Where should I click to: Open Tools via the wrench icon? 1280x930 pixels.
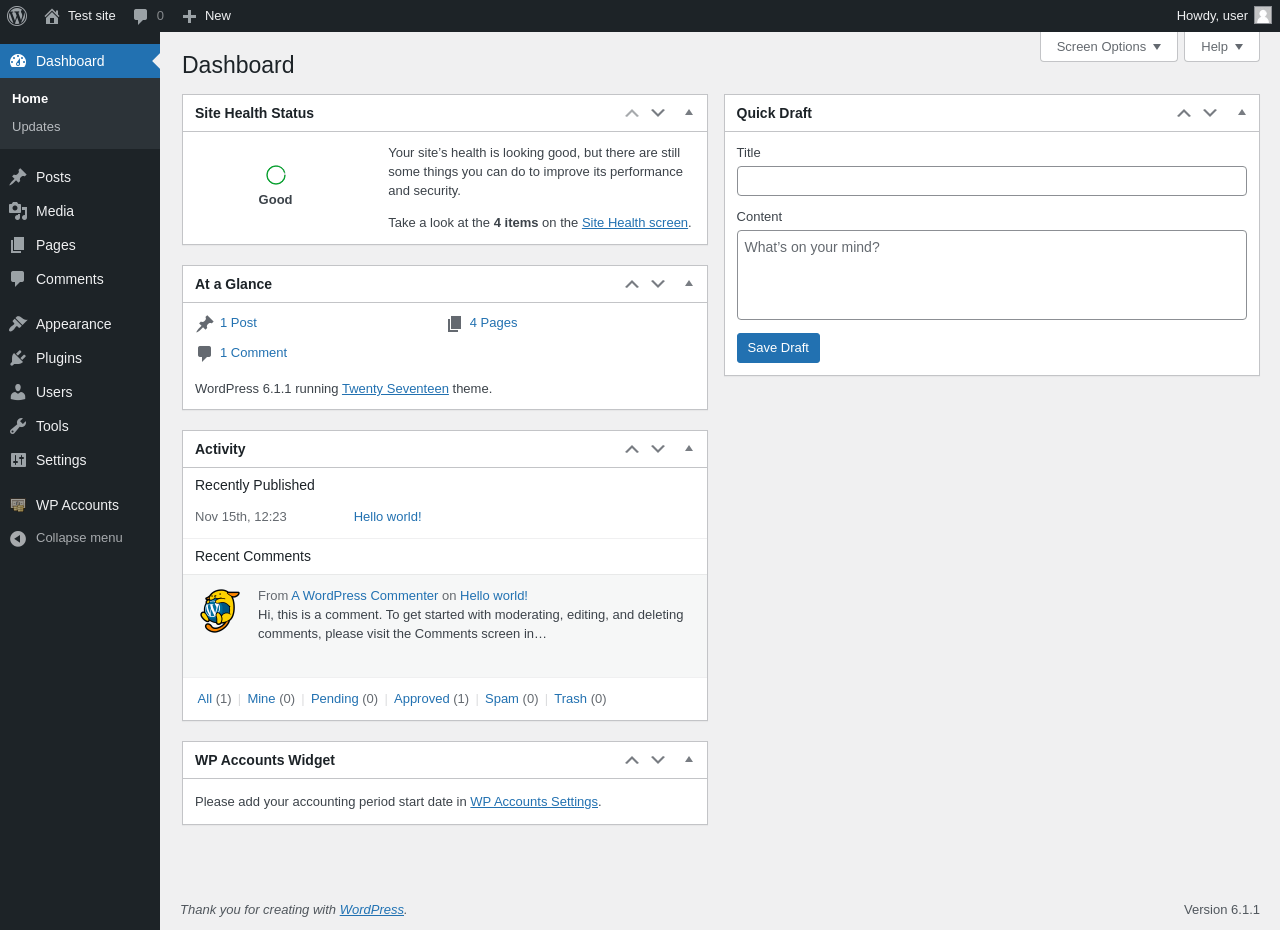point(18,426)
